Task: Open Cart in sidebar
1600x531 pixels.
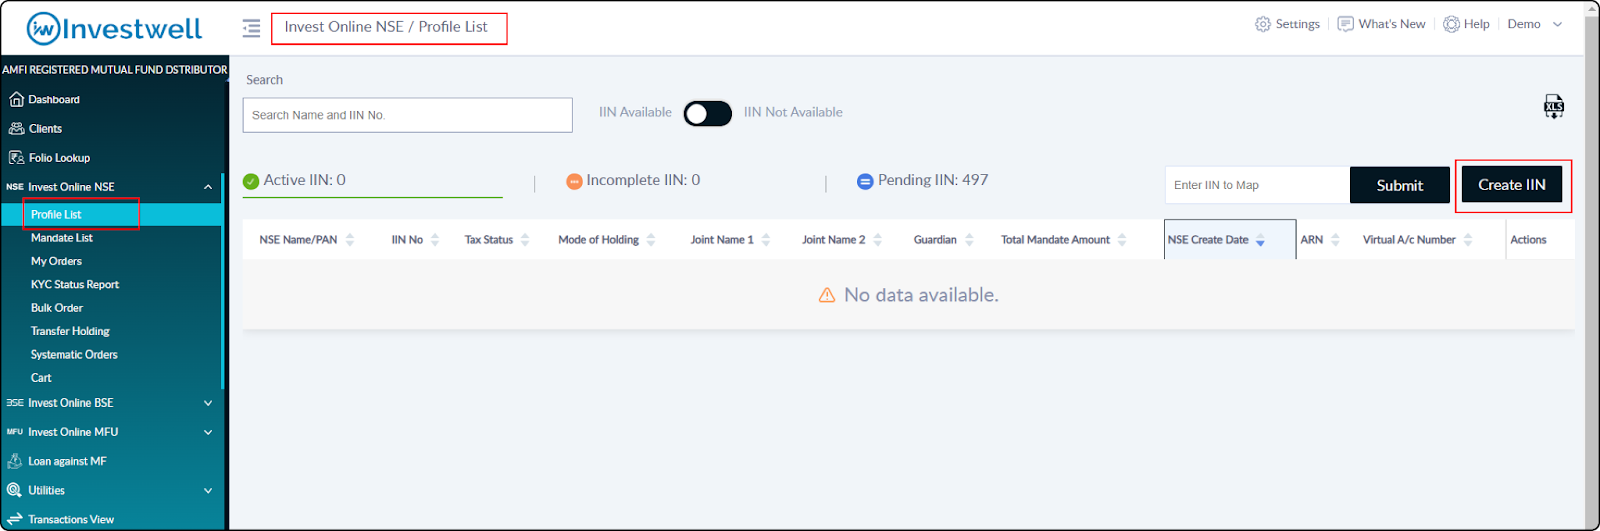Action: (41, 378)
